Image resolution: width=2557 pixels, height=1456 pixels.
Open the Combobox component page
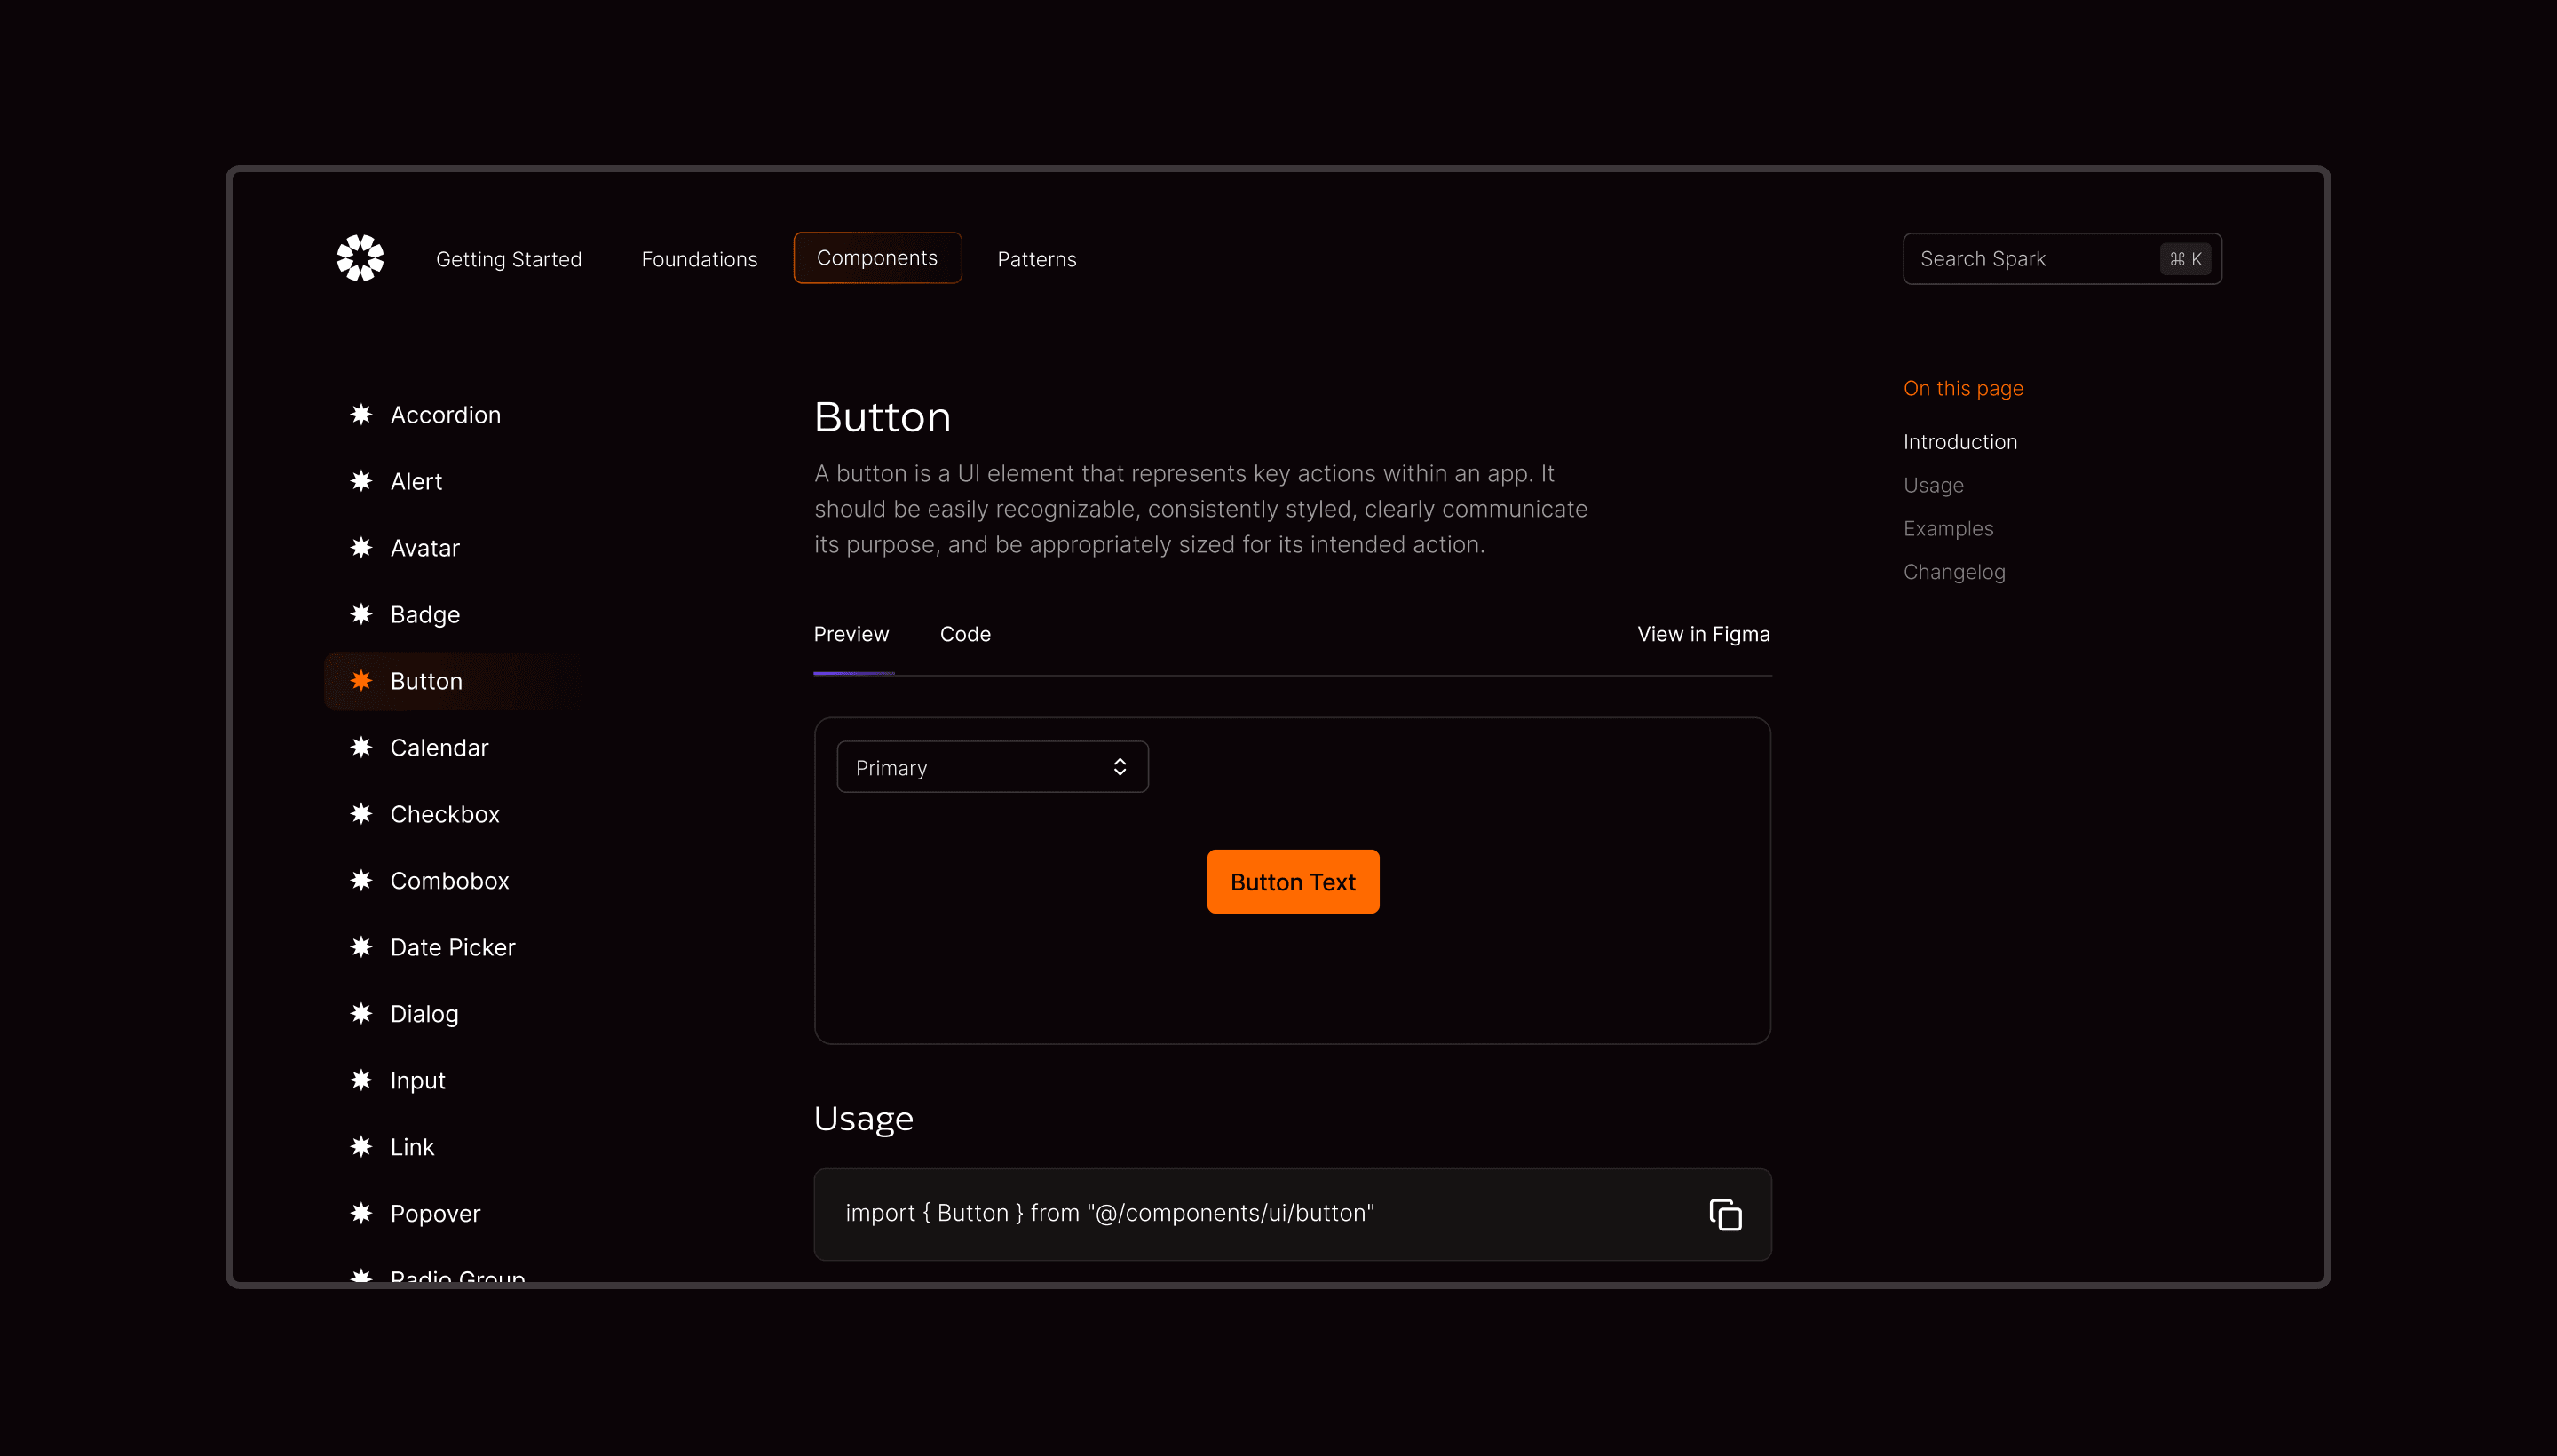[x=449, y=881]
